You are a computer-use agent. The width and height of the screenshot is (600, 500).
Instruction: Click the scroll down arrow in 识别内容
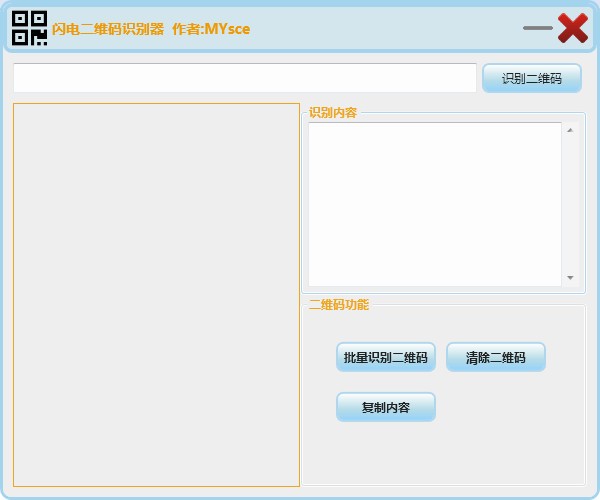click(570, 278)
